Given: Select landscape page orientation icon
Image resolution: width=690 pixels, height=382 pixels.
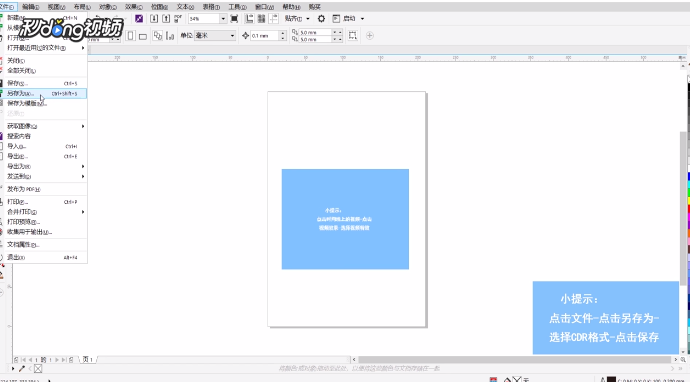Looking at the screenshot, I should pos(143,36).
